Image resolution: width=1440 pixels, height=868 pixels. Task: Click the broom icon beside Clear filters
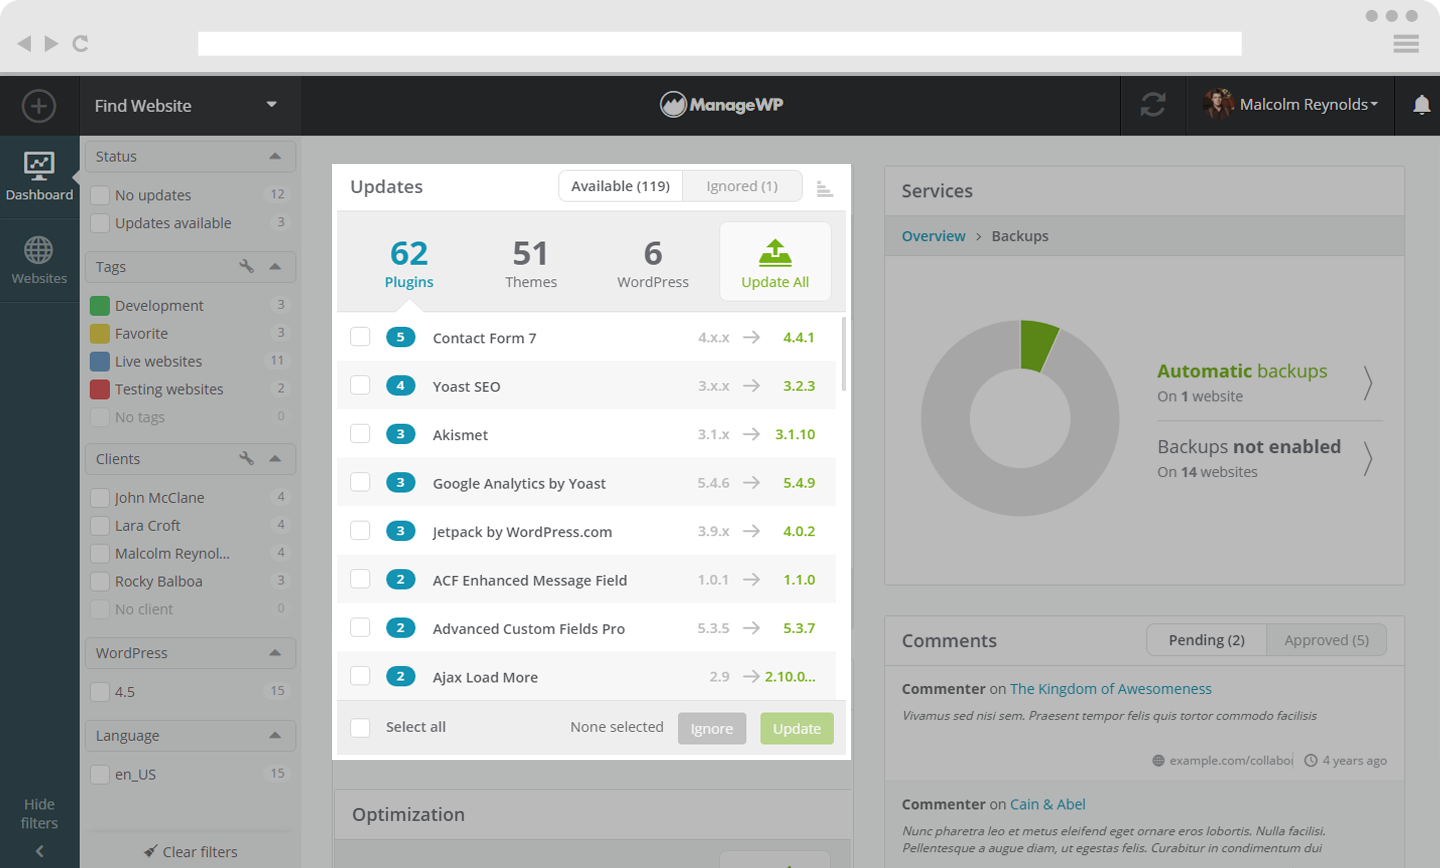pos(151,851)
